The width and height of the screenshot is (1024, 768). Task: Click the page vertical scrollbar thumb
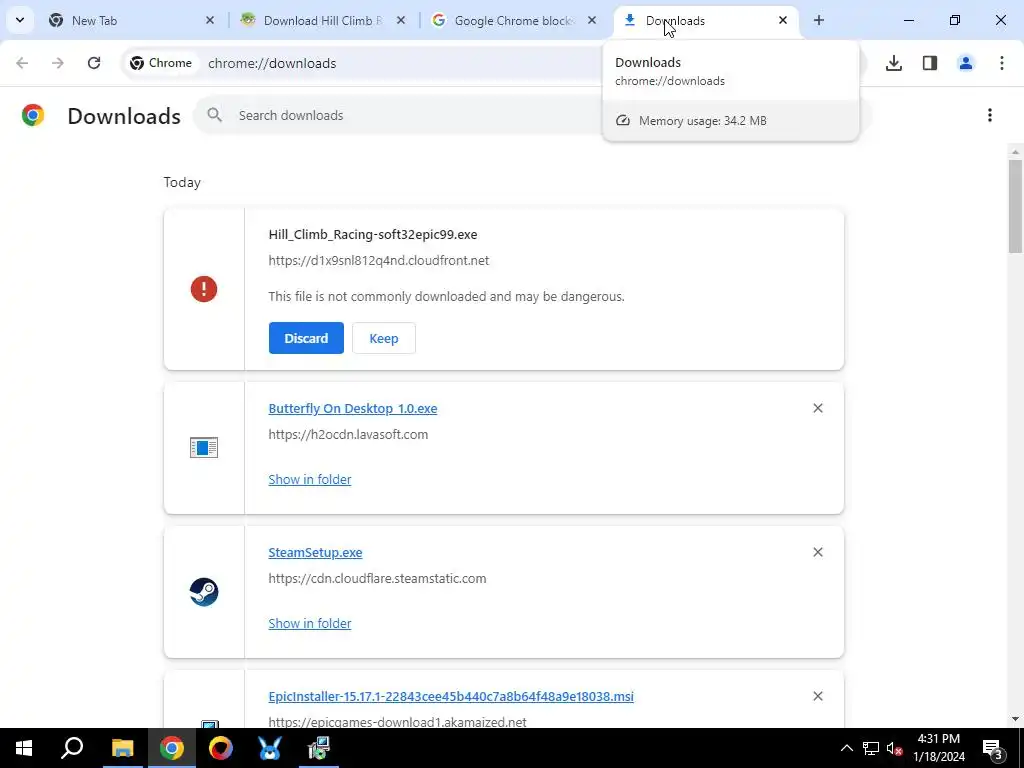pyautogui.click(x=1015, y=206)
